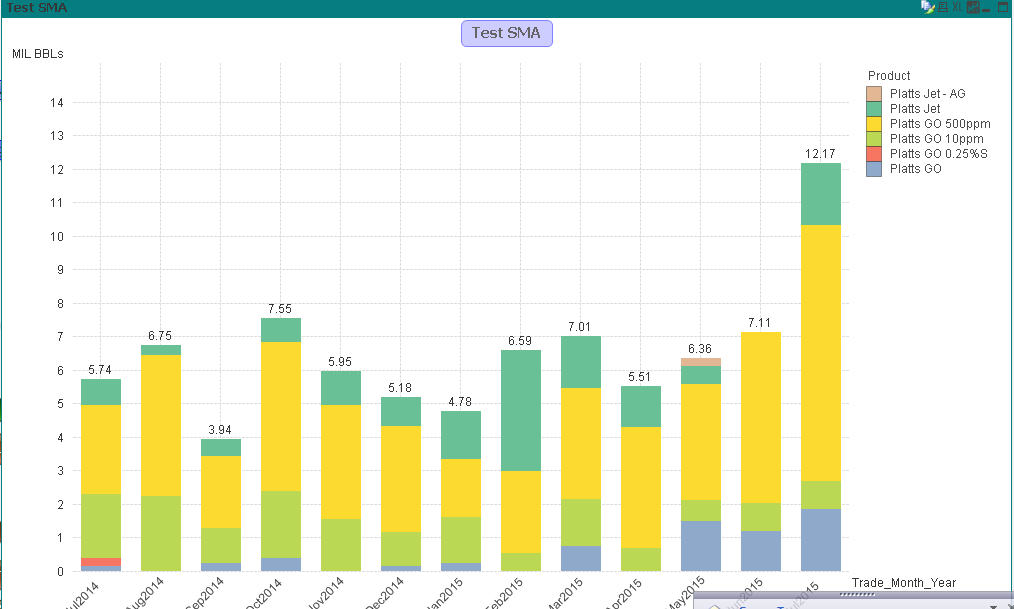This screenshot has height=609, width=1014.
Task: Click the green Platts Jet segment of the 12.17 bar
Action: pyautogui.click(x=821, y=194)
